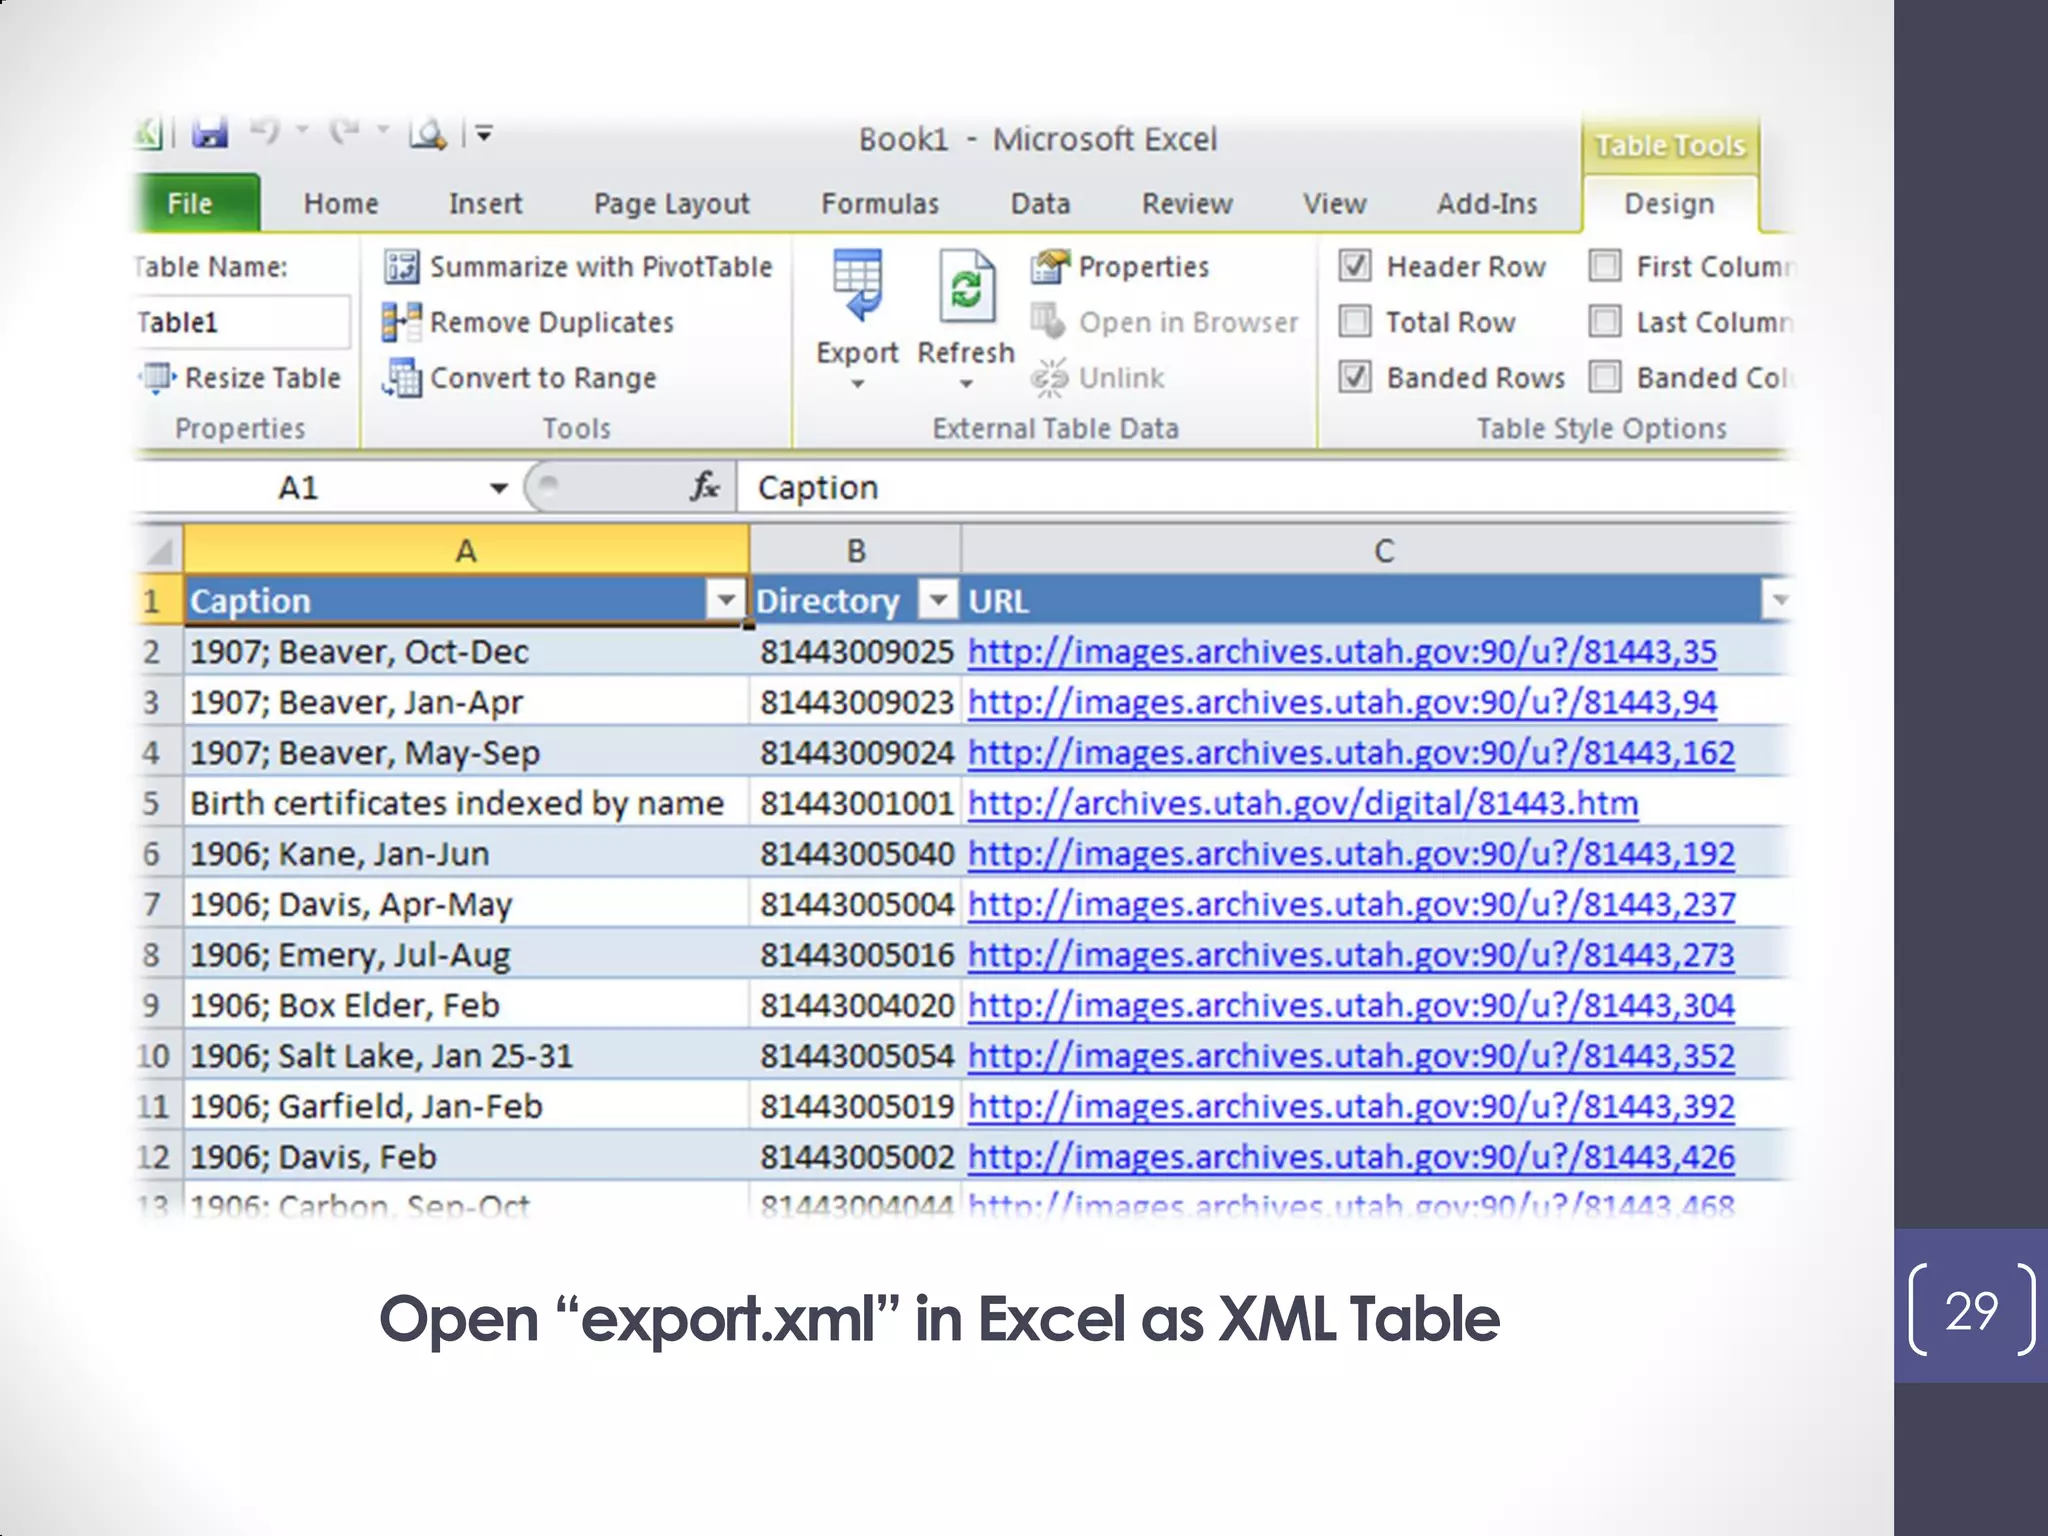The width and height of the screenshot is (2048, 1536).
Task: Select Directory cell 81443004020
Action: (x=855, y=1005)
